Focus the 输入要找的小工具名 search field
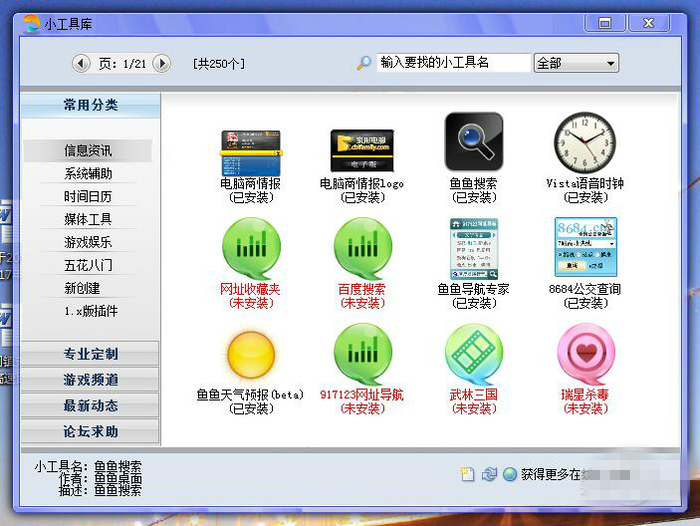 454,63
